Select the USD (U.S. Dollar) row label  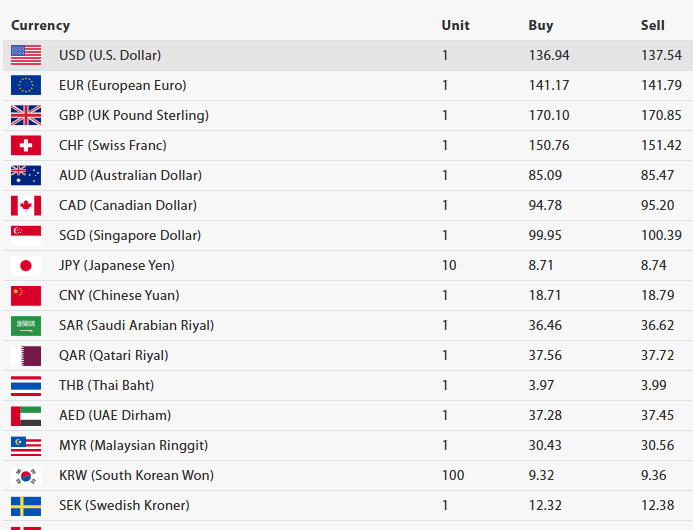point(110,55)
